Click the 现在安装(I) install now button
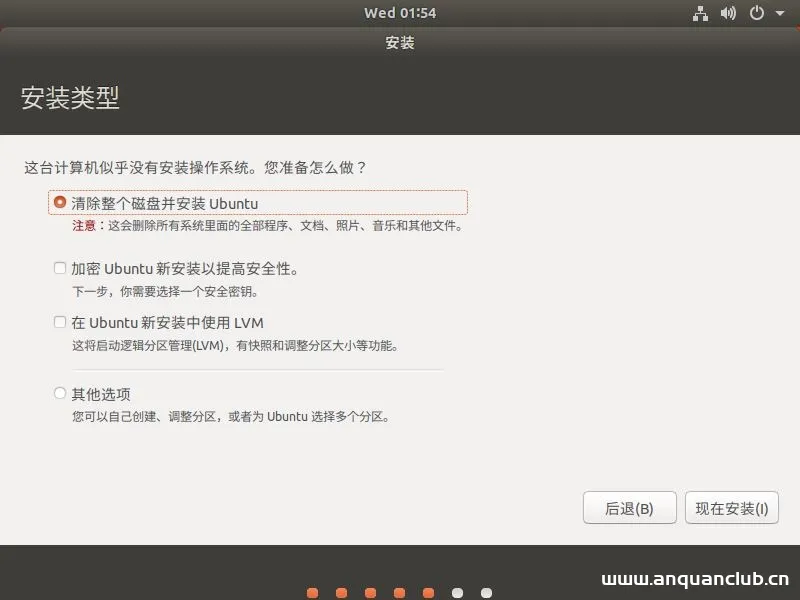This screenshot has width=800, height=600. [732, 508]
